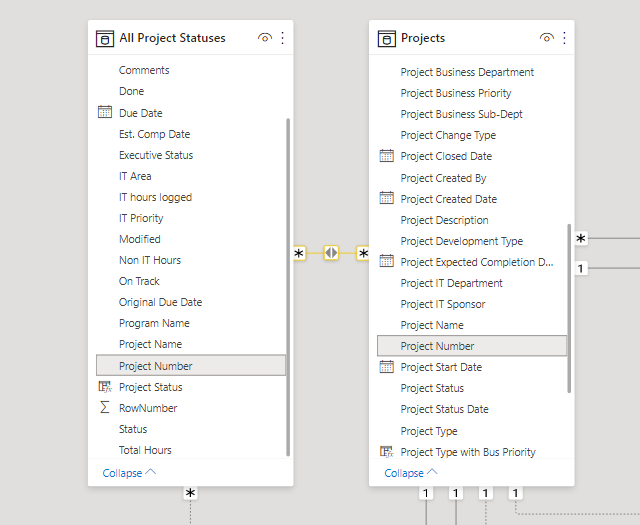The width and height of the screenshot is (640, 525).
Task: Click calendar icon beside Project Closed Date
Action: (387, 156)
